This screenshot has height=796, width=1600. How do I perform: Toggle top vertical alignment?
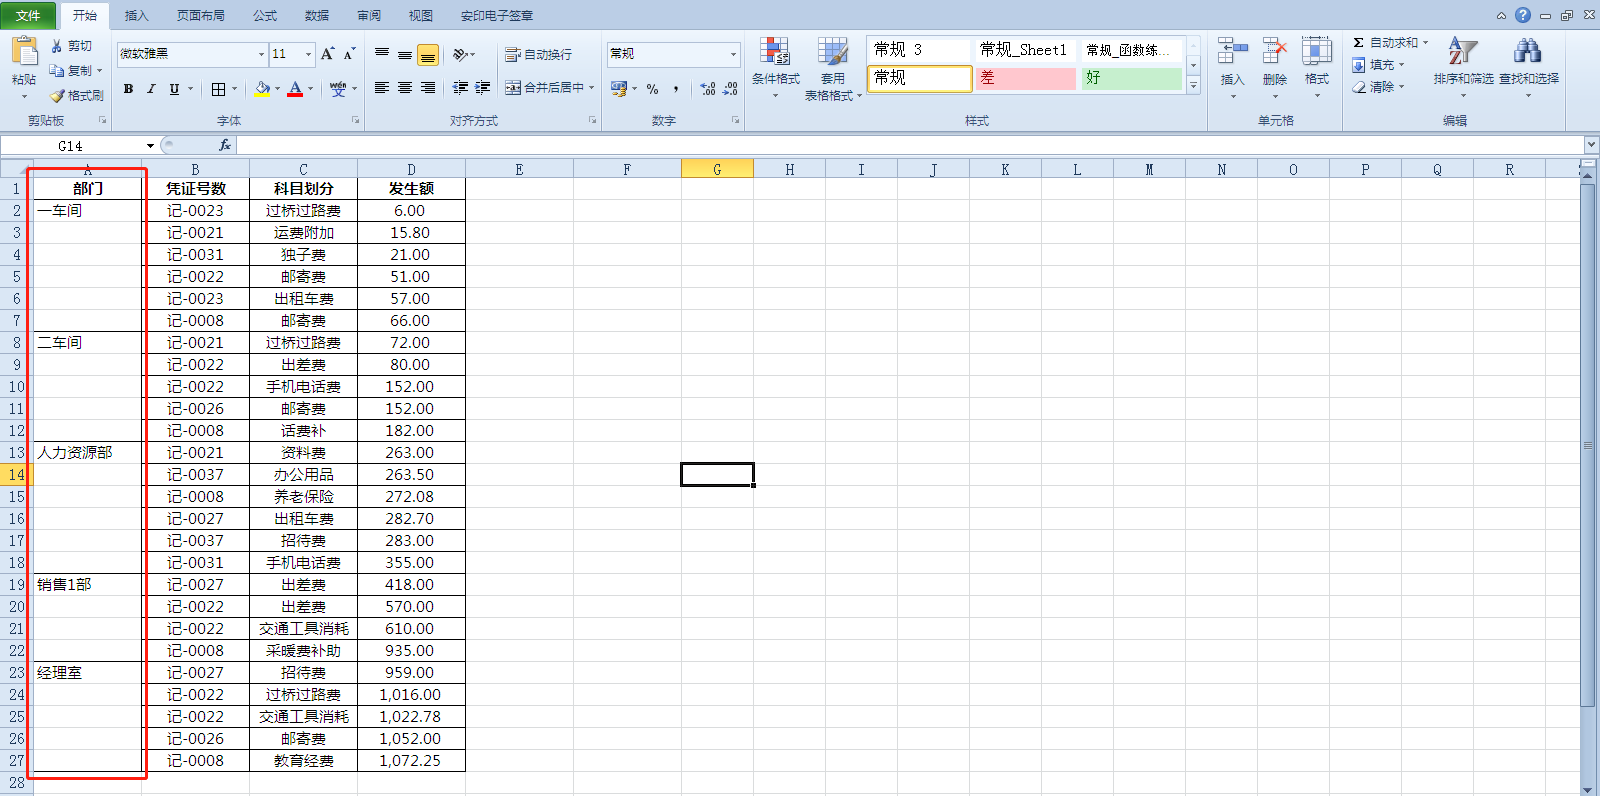click(x=382, y=54)
